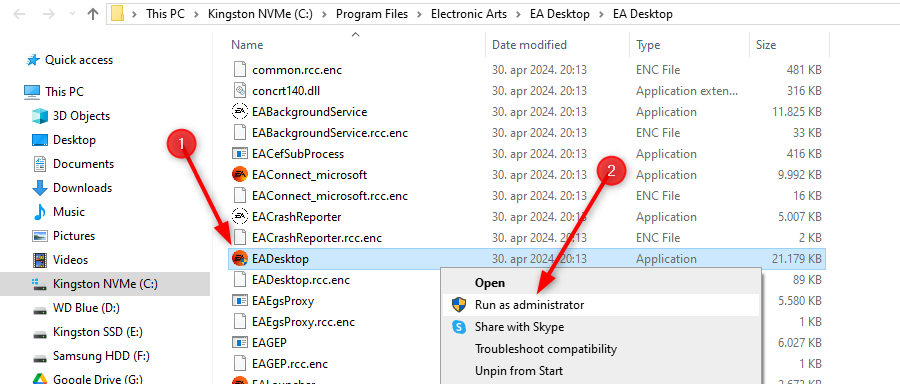900x384 pixels.
Task: Expand chevron after This PC breadcrumb
Action: coord(197,14)
